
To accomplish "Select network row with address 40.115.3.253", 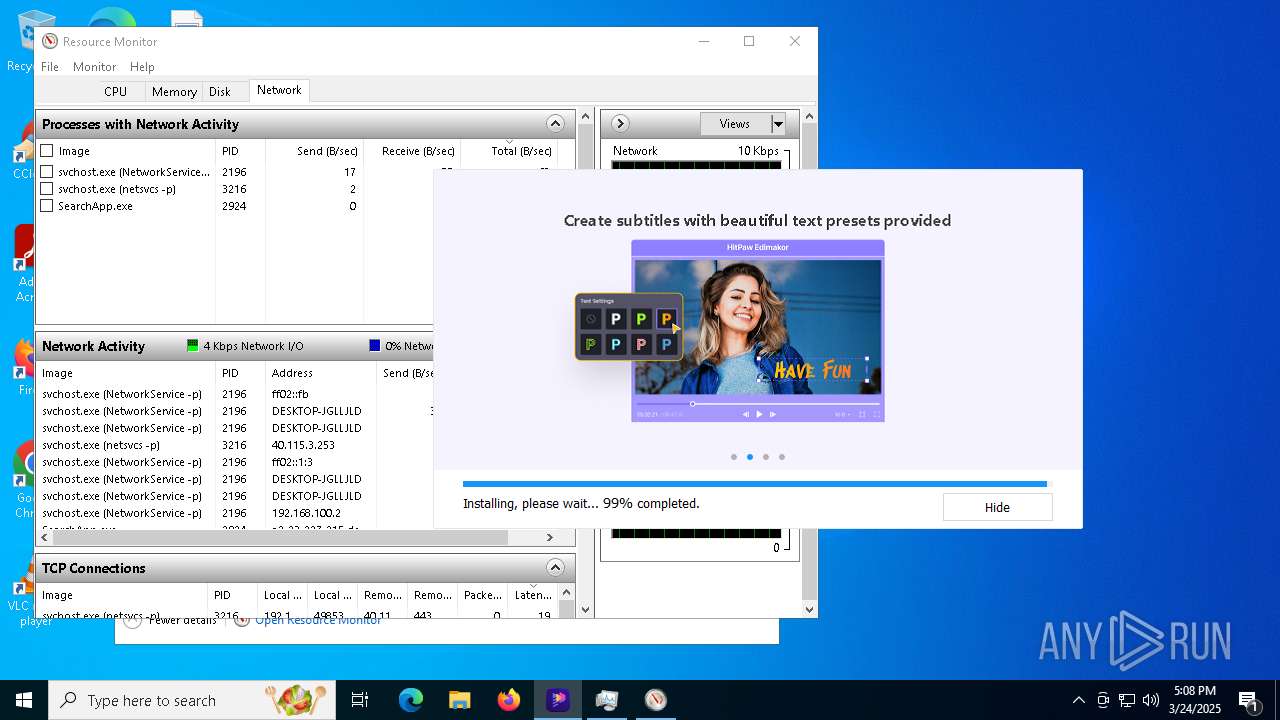I will [x=235, y=445].
